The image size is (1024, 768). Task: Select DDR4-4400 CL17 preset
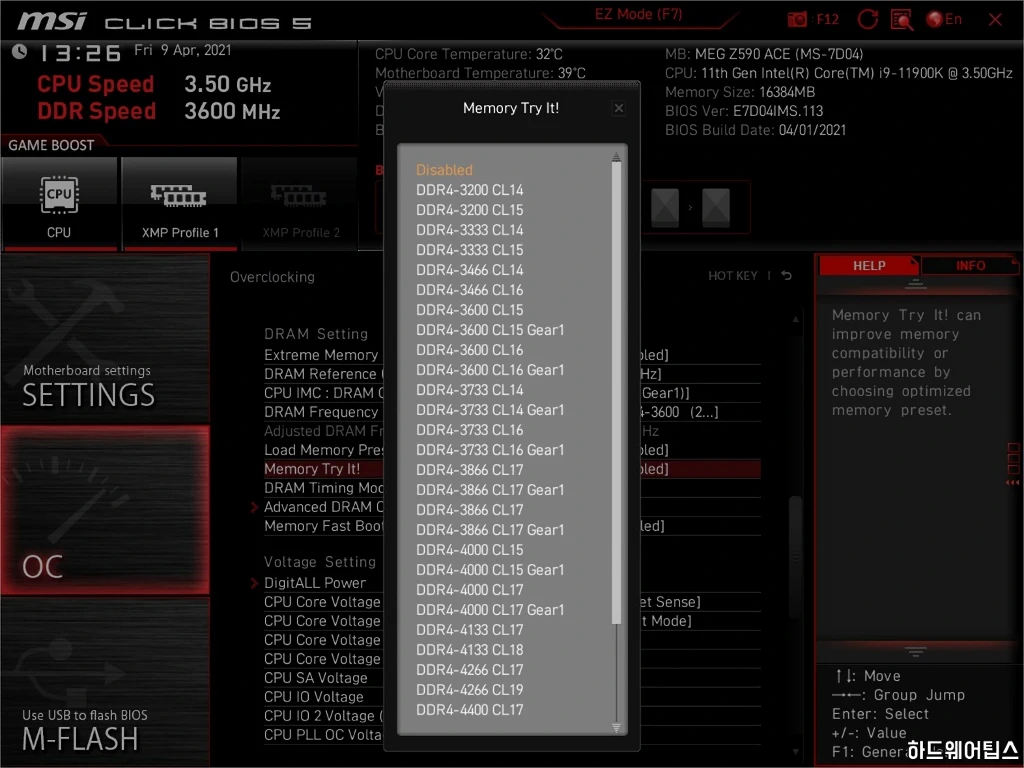(x=470, y=710)
